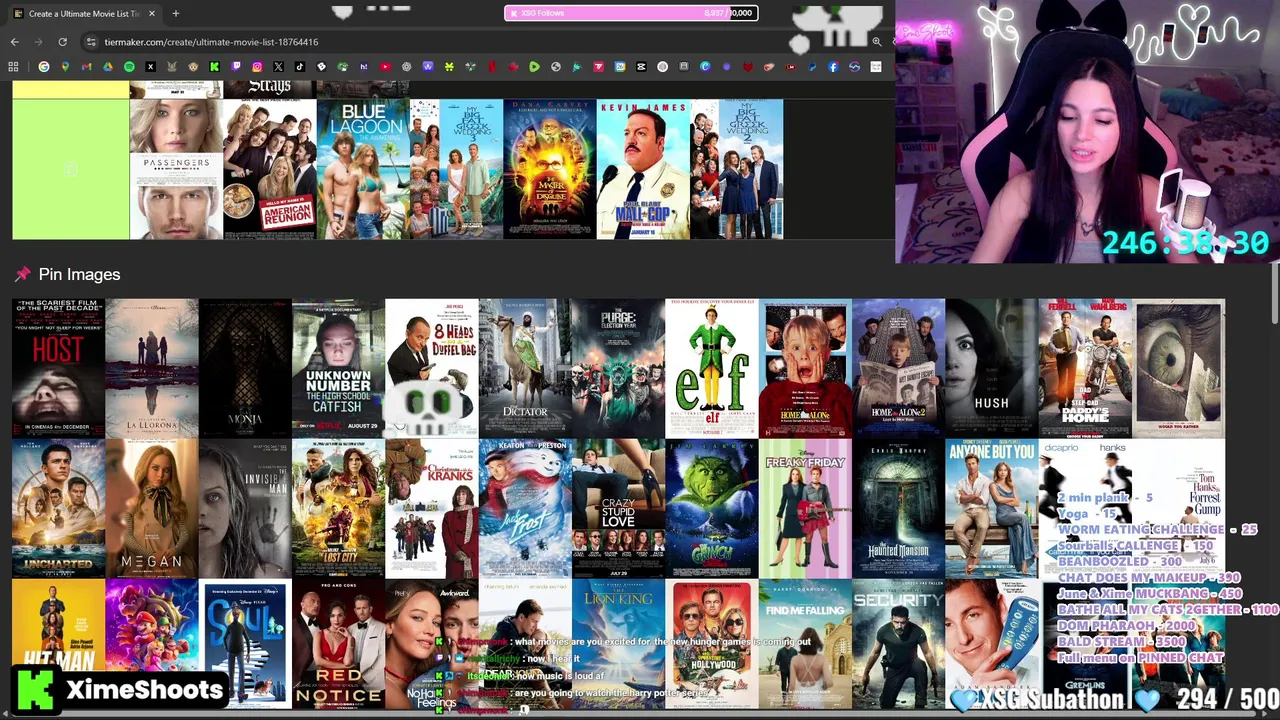Screen dimensions: 1280x720
Task: Pick The Invisible Man poster
Action: (x=245, y=508)
